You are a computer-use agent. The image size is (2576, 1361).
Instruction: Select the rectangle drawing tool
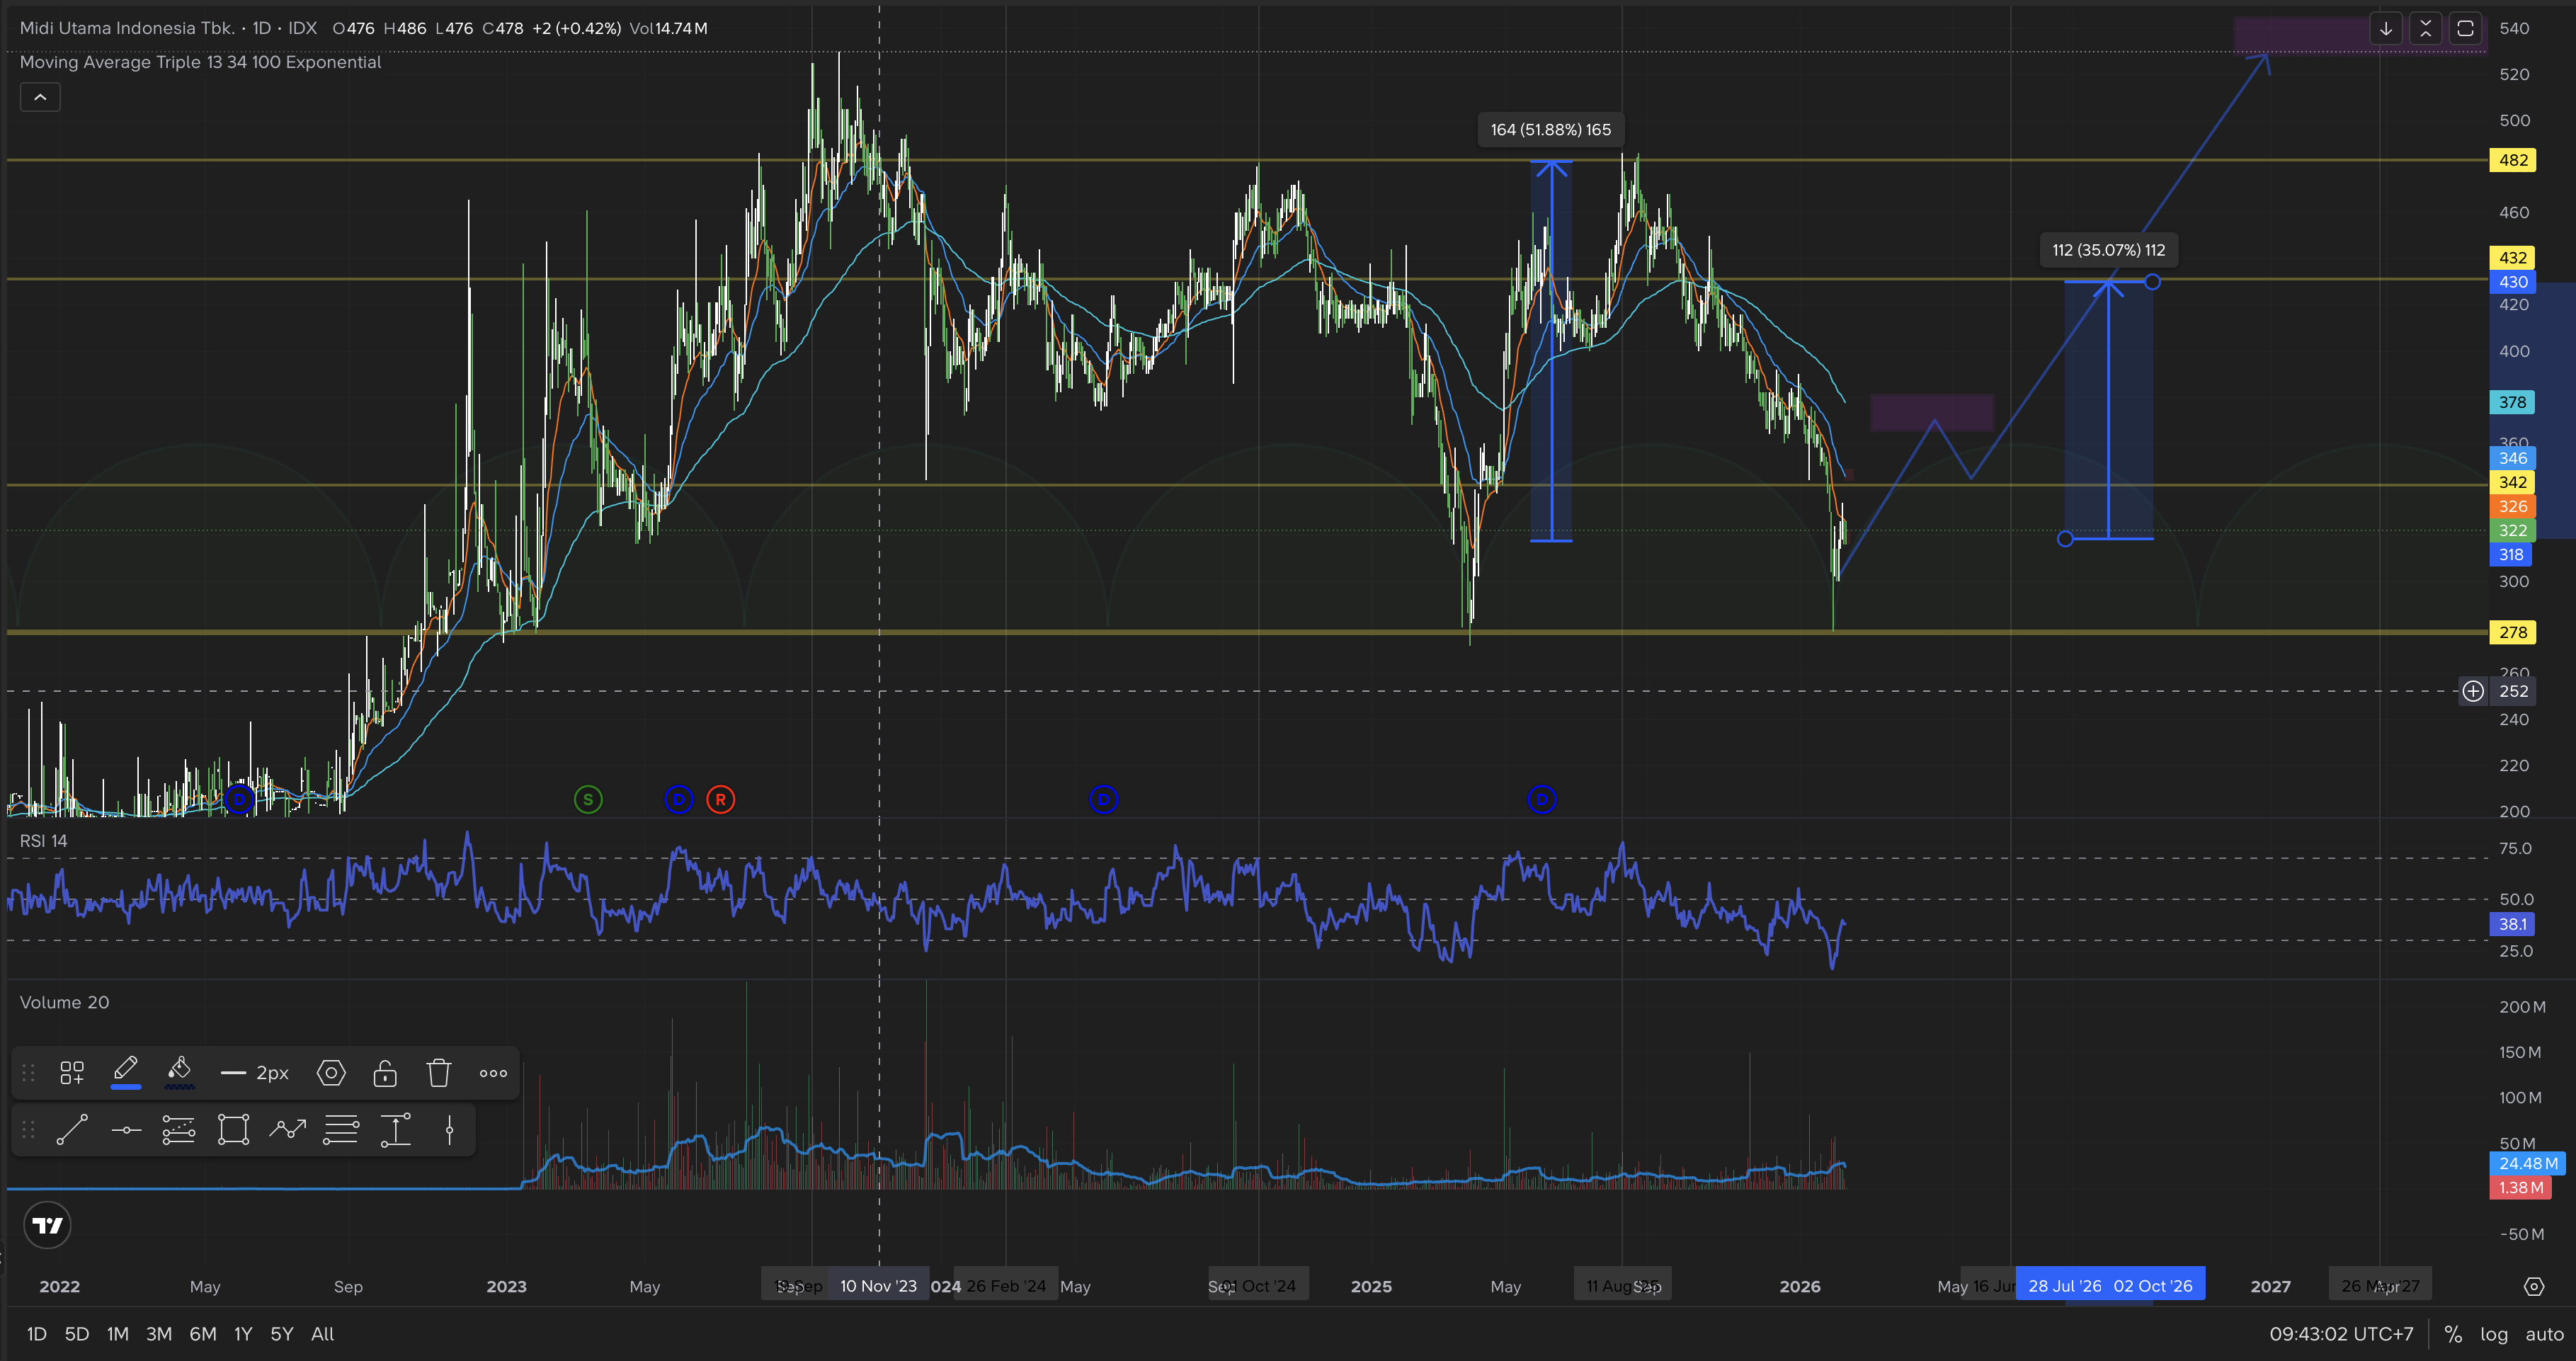click(x=233, y=1131)
